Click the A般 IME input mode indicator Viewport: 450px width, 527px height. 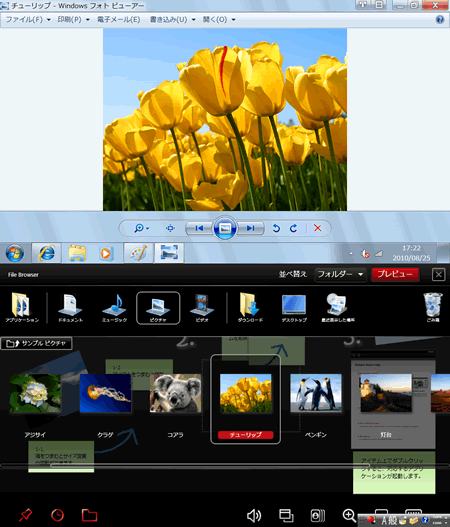click(389, 521)
